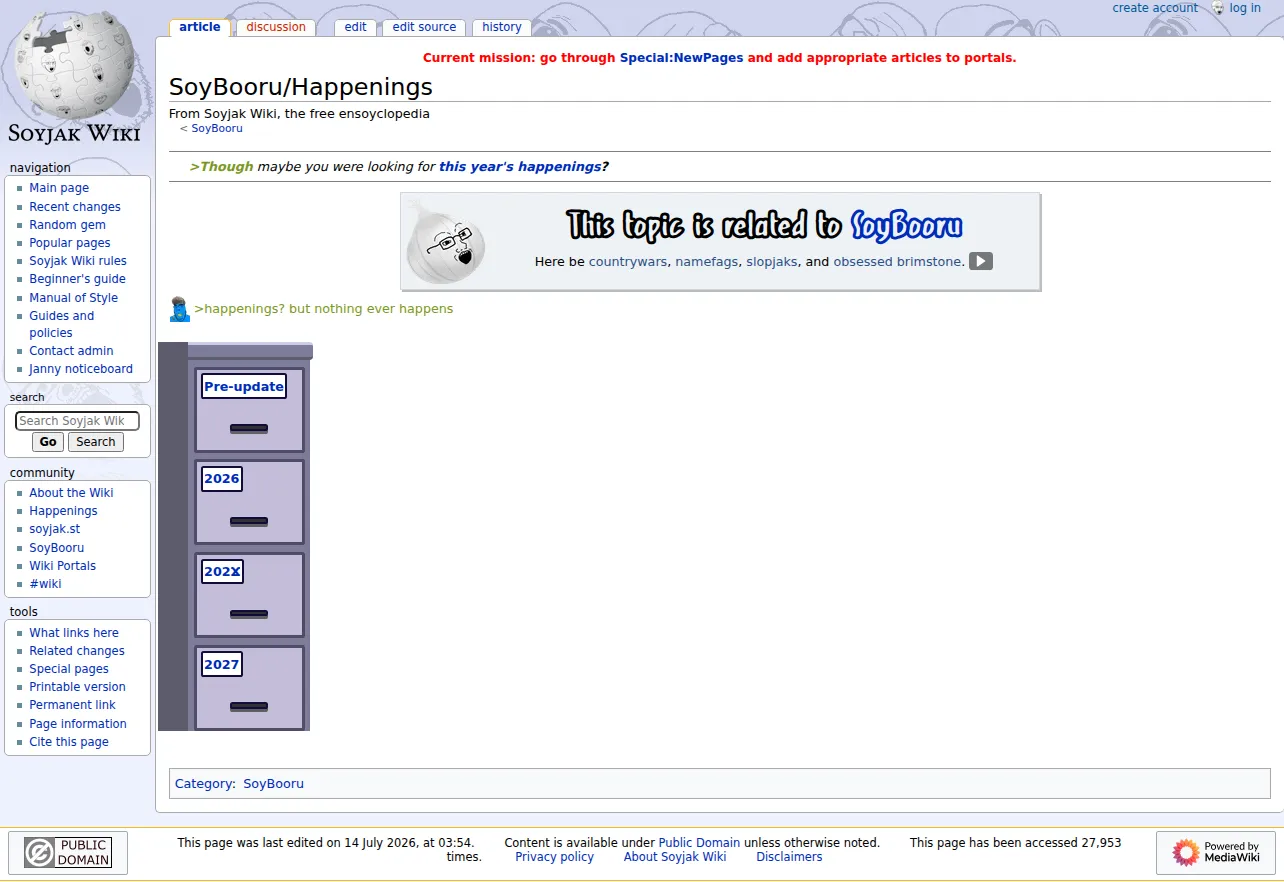Viewport: 1284px width, 882px height.
Task: Click the user avatar icon near log in
Action: [1217, 8]
